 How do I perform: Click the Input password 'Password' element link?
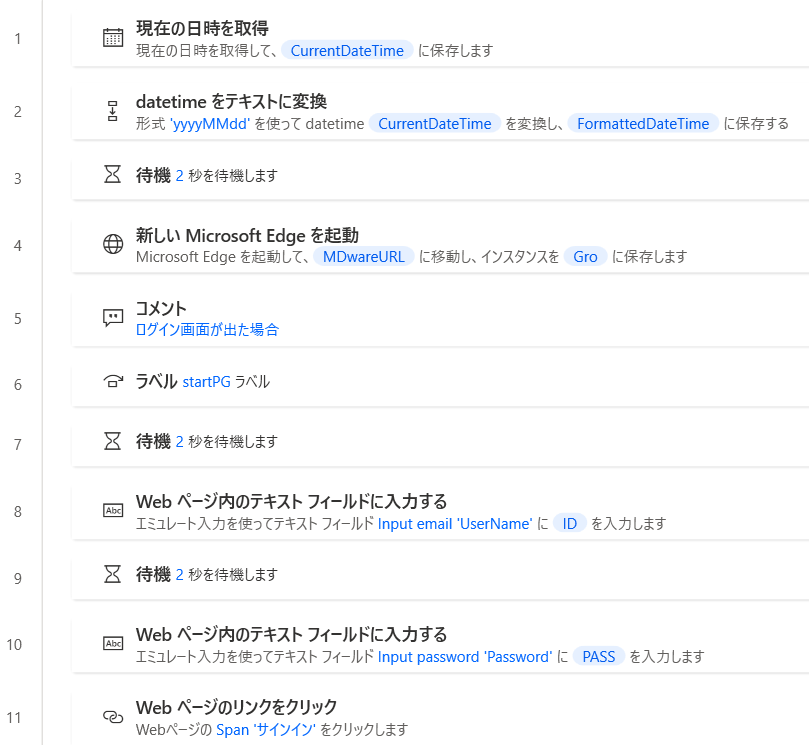[x=465, y=657]
